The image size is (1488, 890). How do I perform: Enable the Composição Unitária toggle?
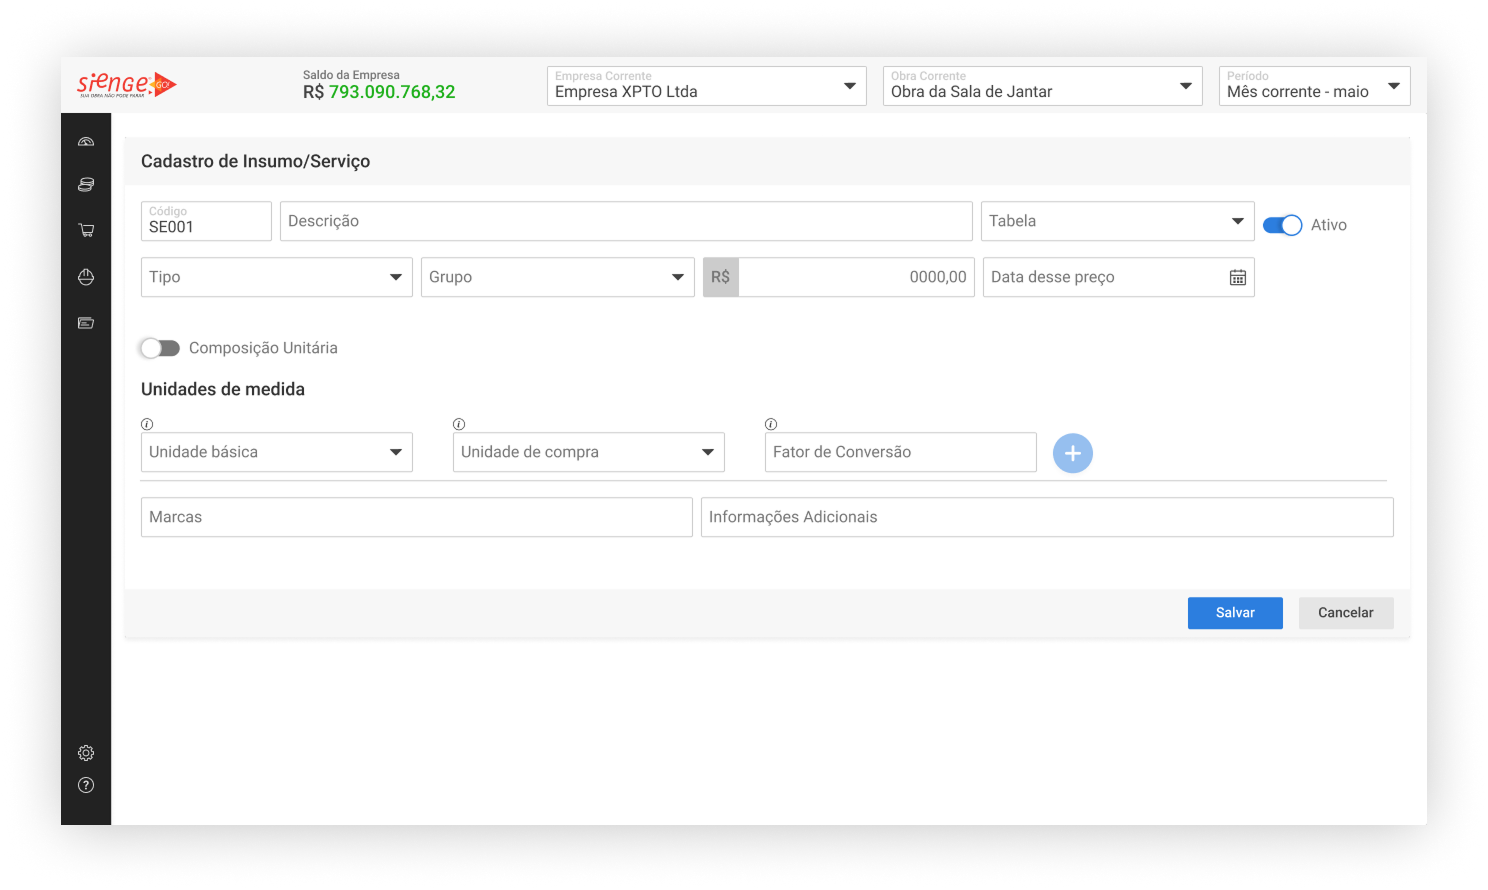tap(160, 348)
